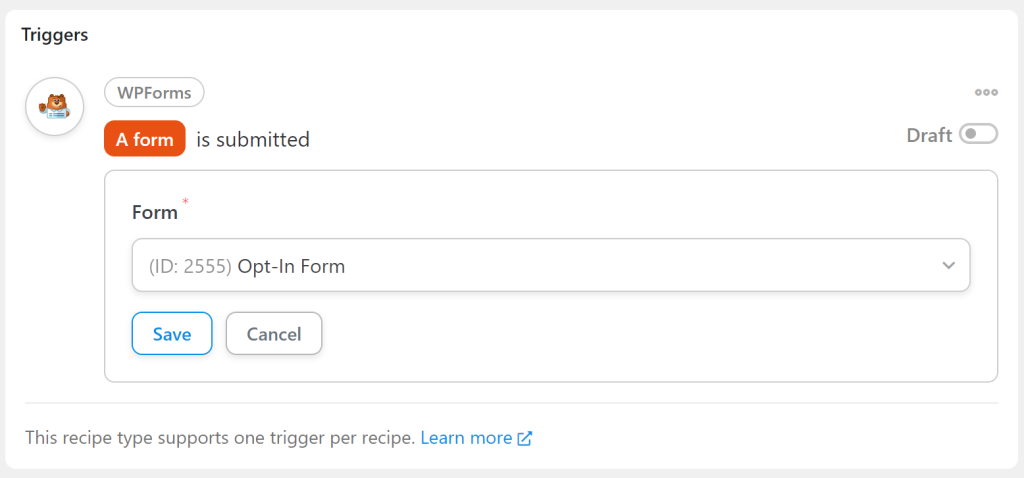
Task: Click the form ID 2555 prefix text
Action: [190, 266]
